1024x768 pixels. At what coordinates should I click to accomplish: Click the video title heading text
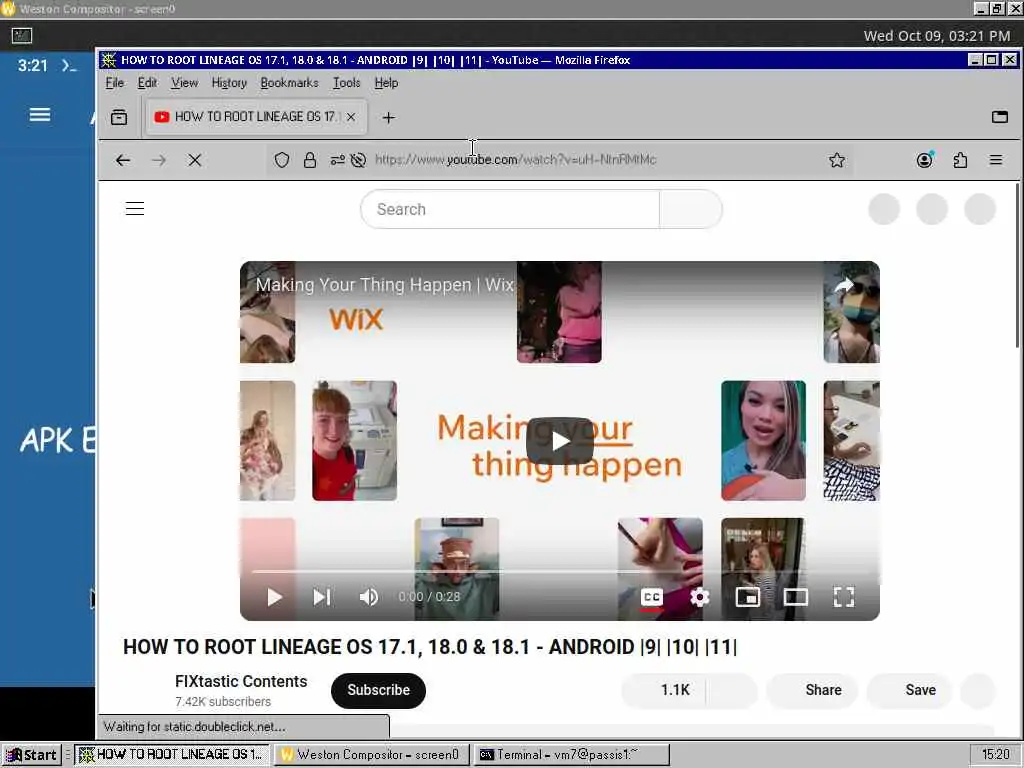tap(430, 647)
